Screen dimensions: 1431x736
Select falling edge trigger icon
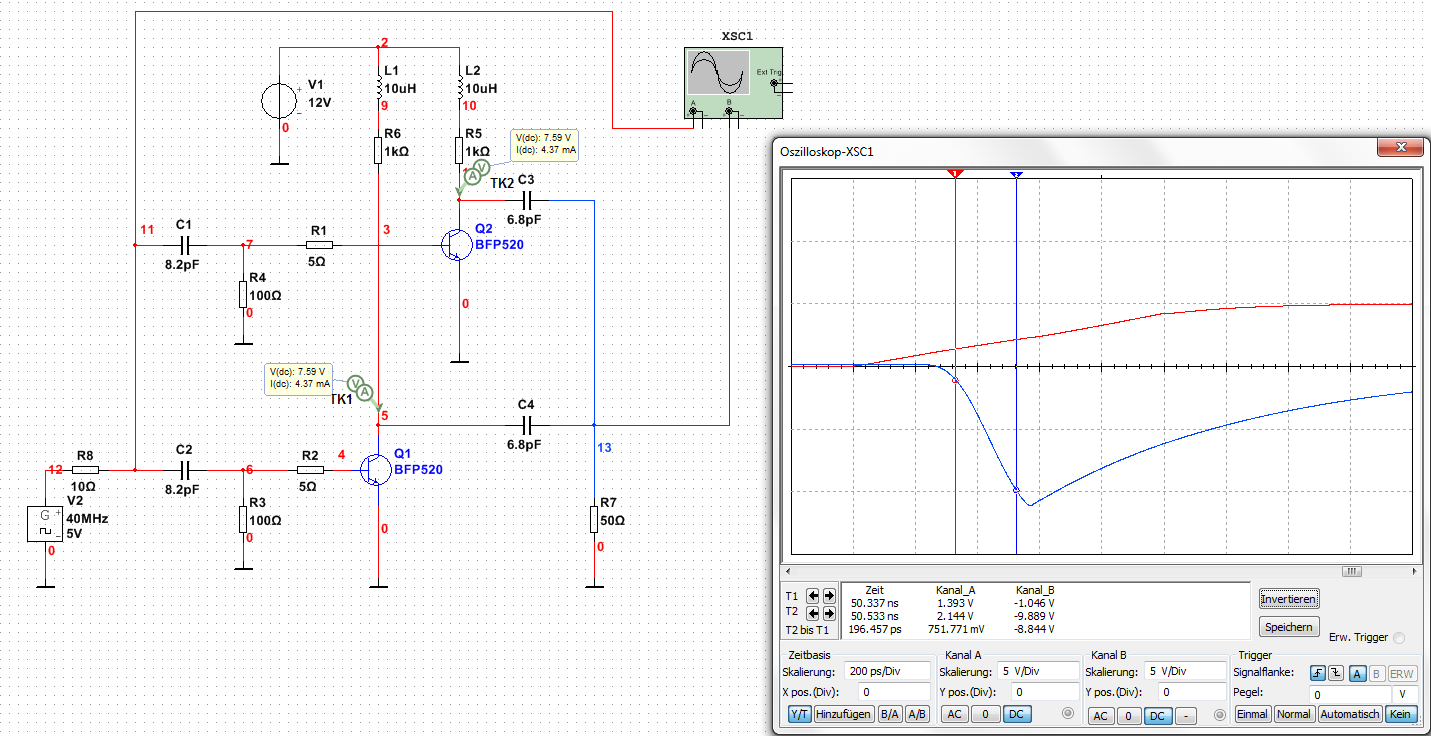(x=1335, y=673)
